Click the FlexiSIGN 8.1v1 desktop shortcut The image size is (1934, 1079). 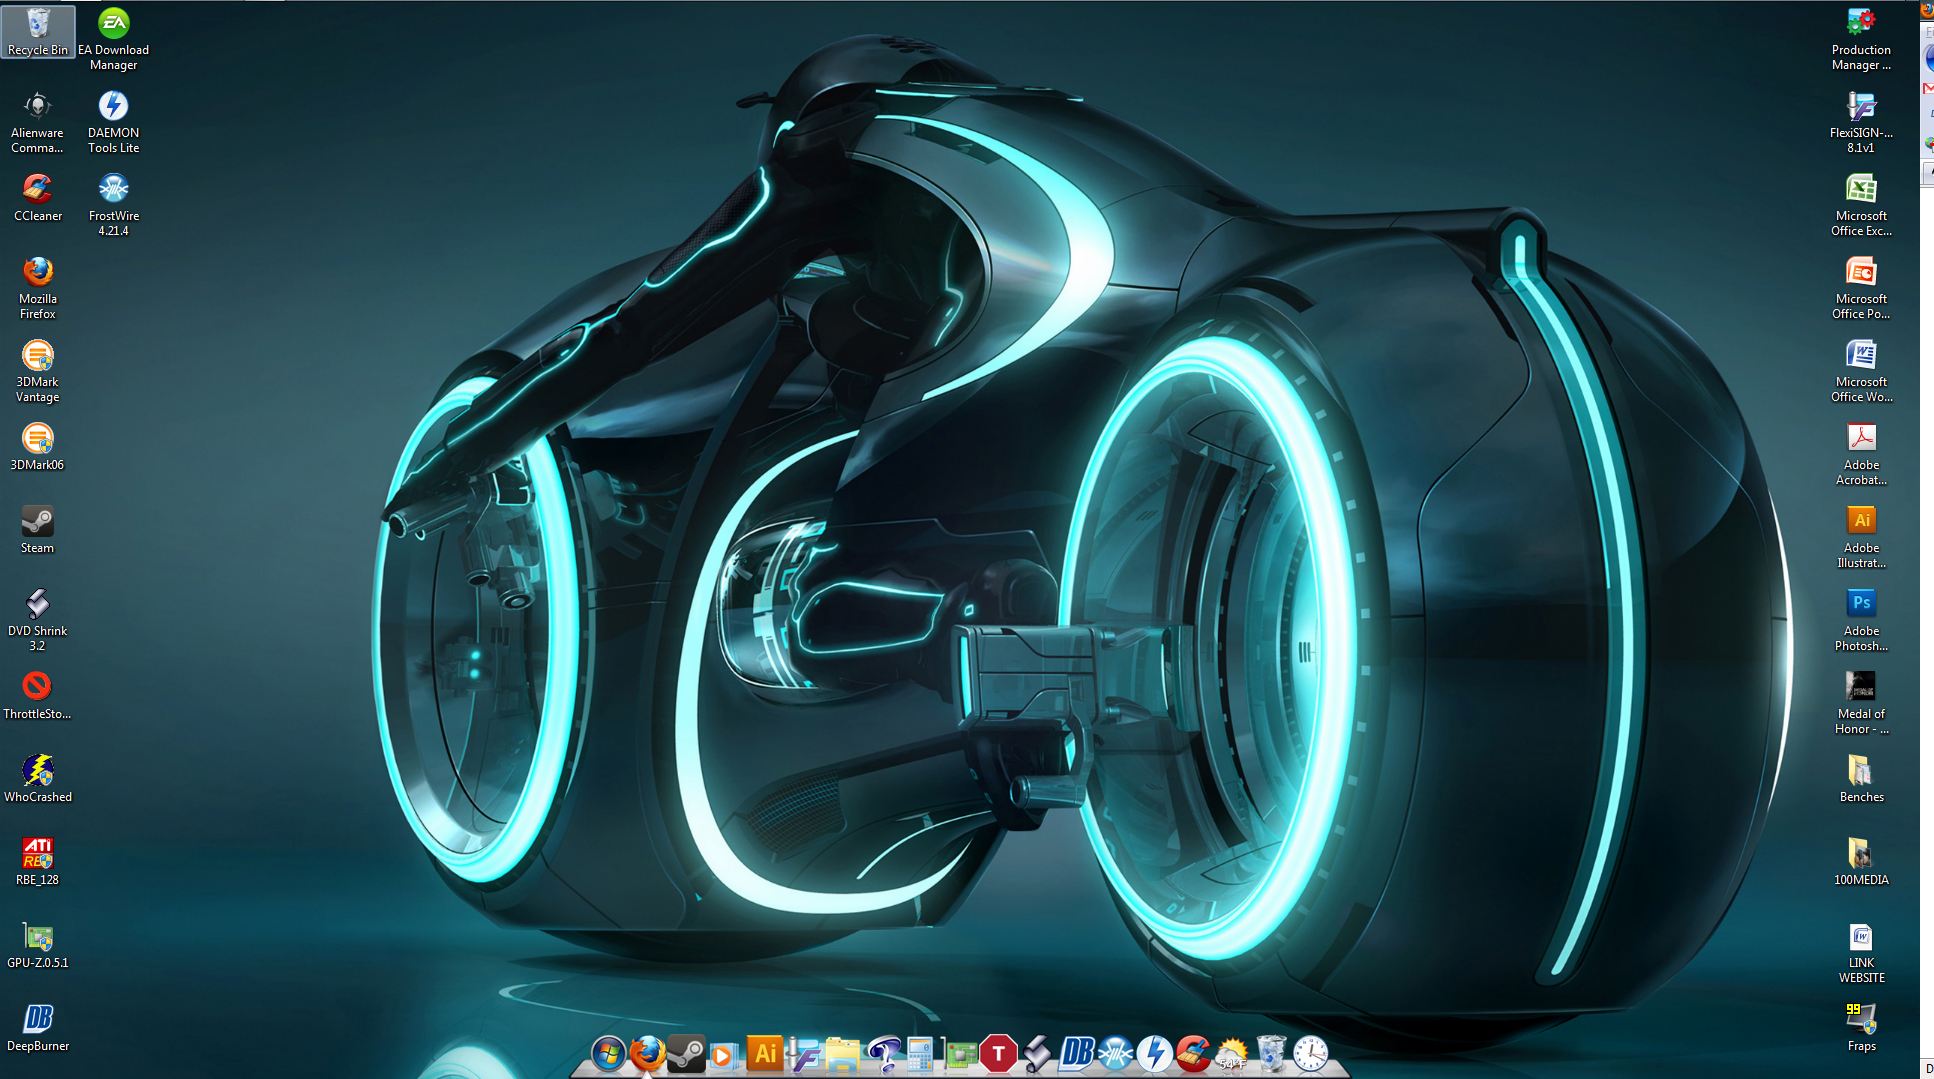click(1861, 122)
